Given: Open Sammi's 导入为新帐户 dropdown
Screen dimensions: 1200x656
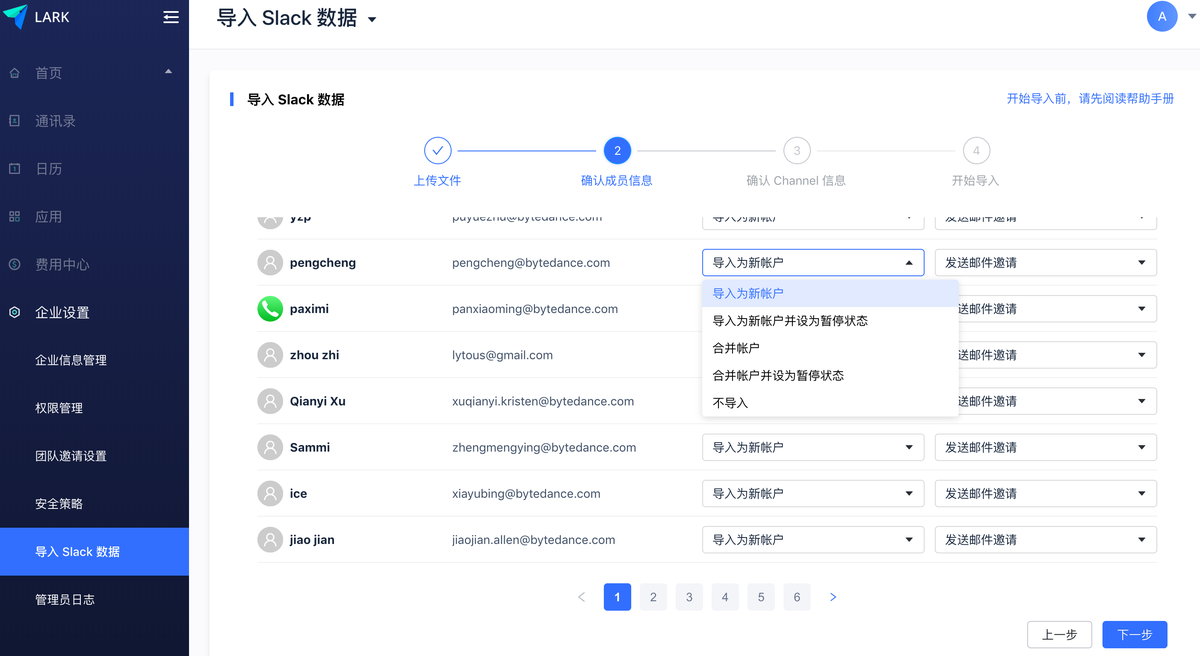Looking at the screenshot, I should [x=812, y=447].
